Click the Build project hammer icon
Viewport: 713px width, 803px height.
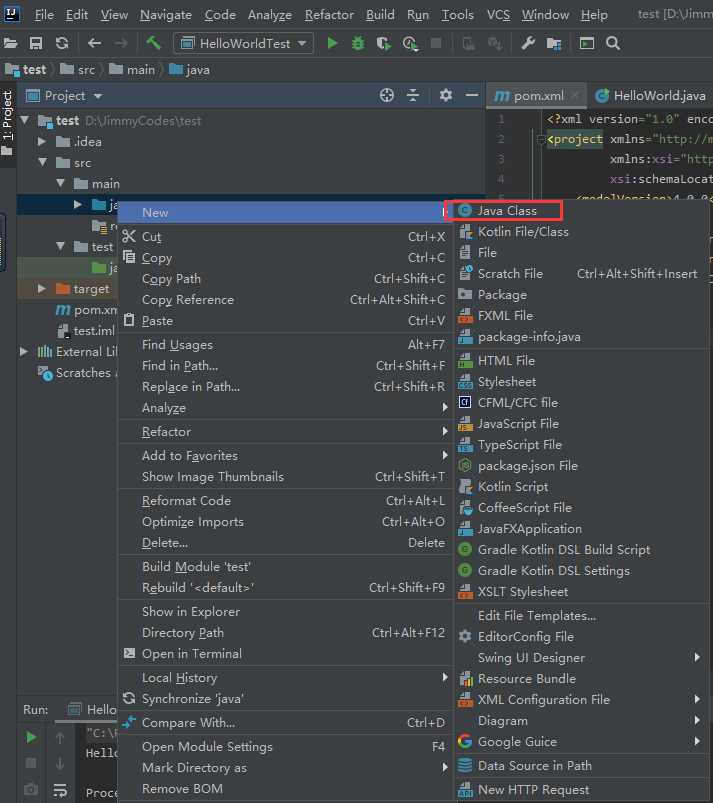pos(154,43)
